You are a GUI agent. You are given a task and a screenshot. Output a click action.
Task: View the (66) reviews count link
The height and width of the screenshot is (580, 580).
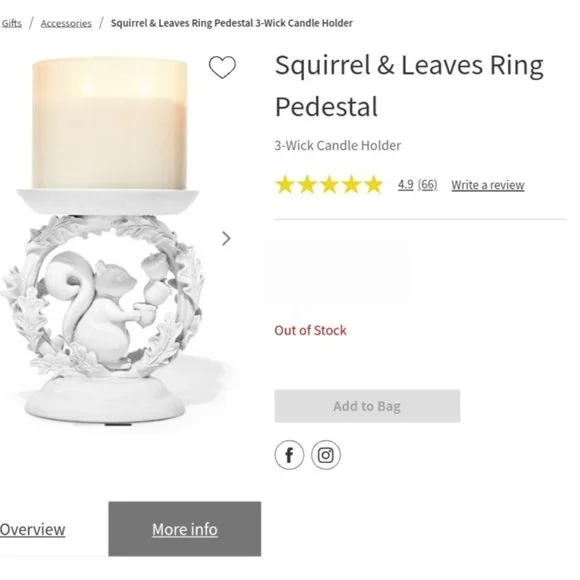point(427,184)
